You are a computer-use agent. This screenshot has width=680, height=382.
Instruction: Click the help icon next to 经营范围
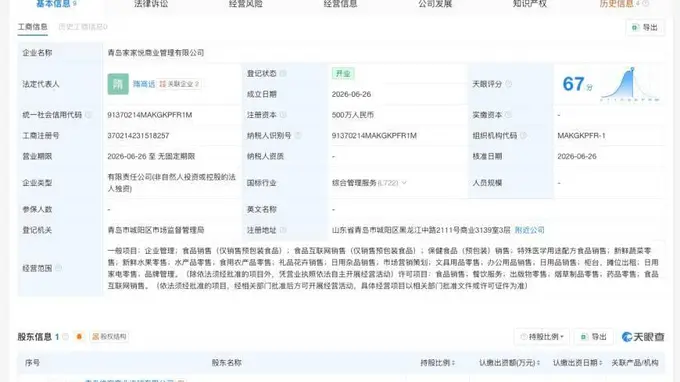click(x=58, y=268)
